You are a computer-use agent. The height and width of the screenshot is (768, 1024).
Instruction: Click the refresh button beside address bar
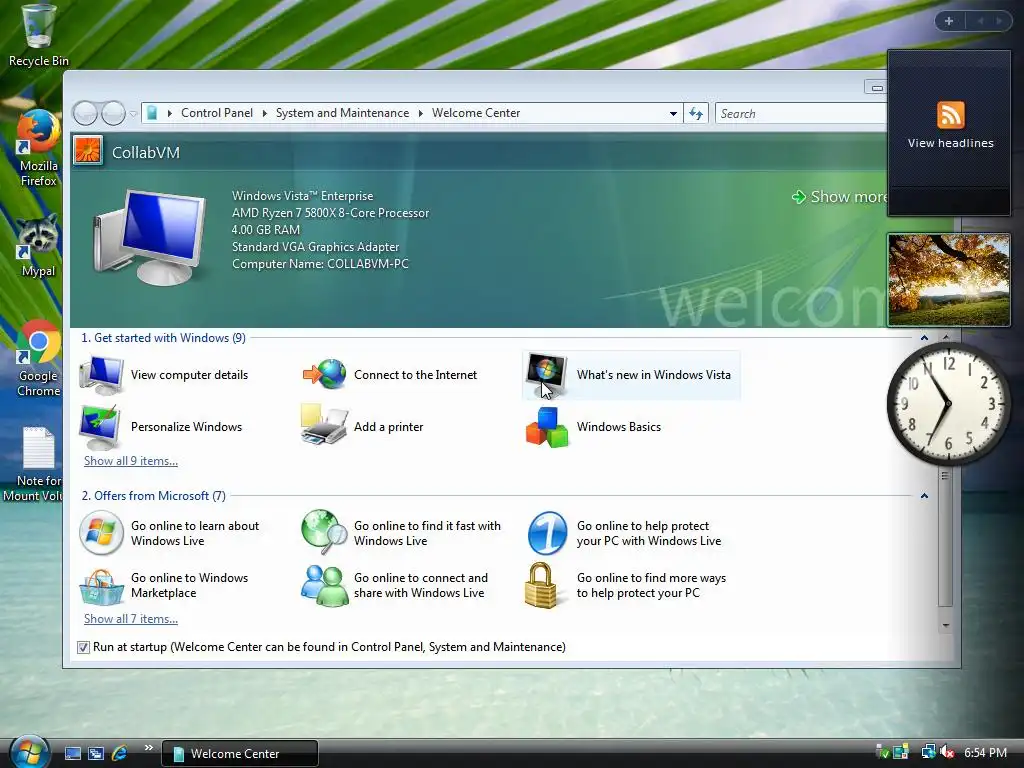coord(696,114)
